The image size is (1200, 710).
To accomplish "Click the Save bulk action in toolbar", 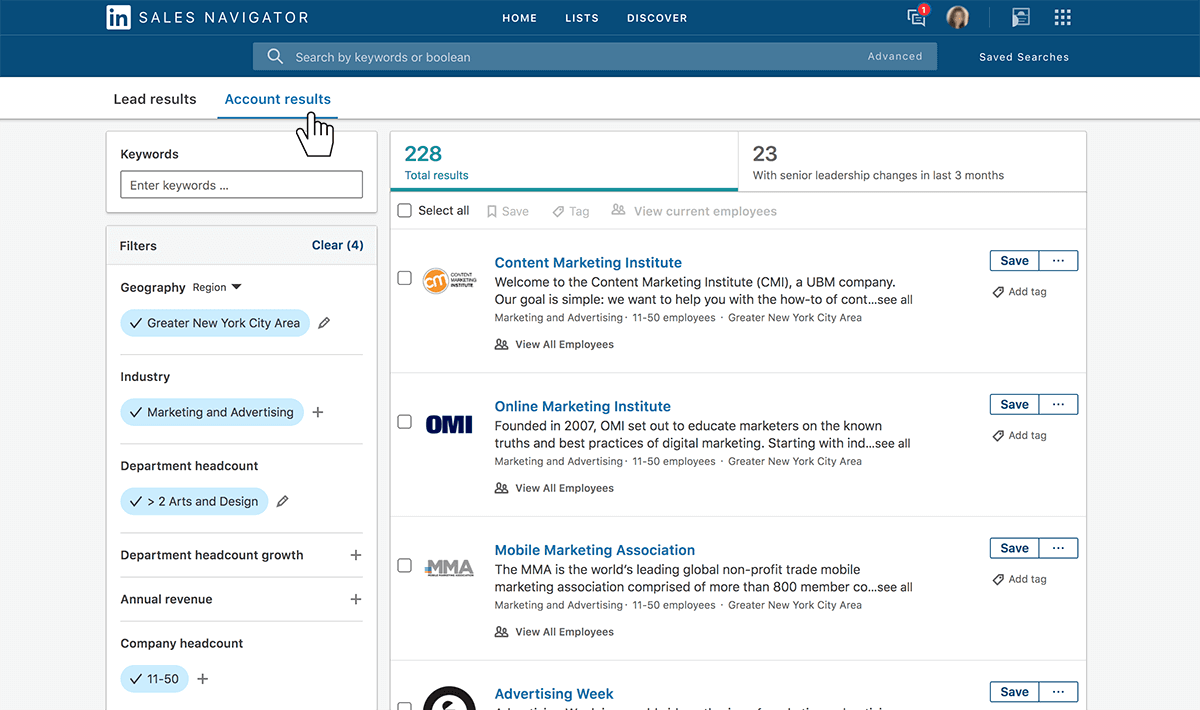I will (507, 211).
